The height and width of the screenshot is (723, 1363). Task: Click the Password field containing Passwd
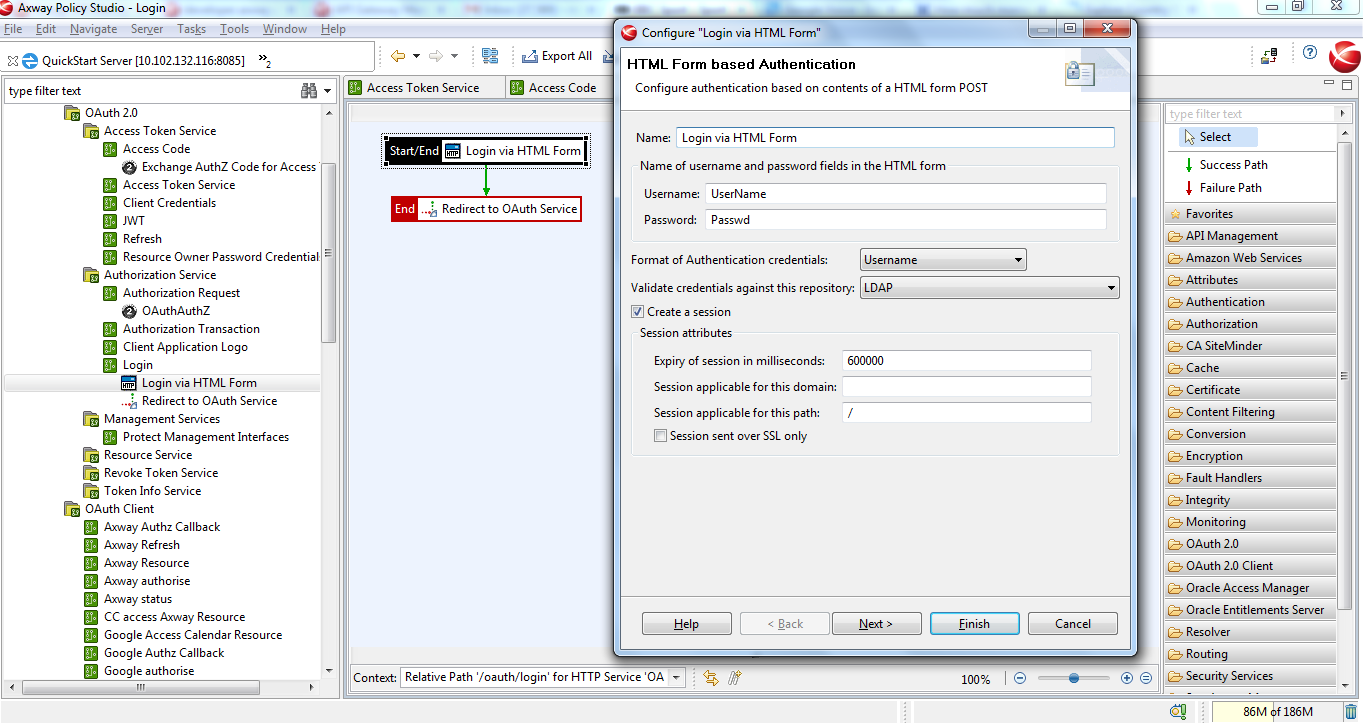click(x=906, y=220)
